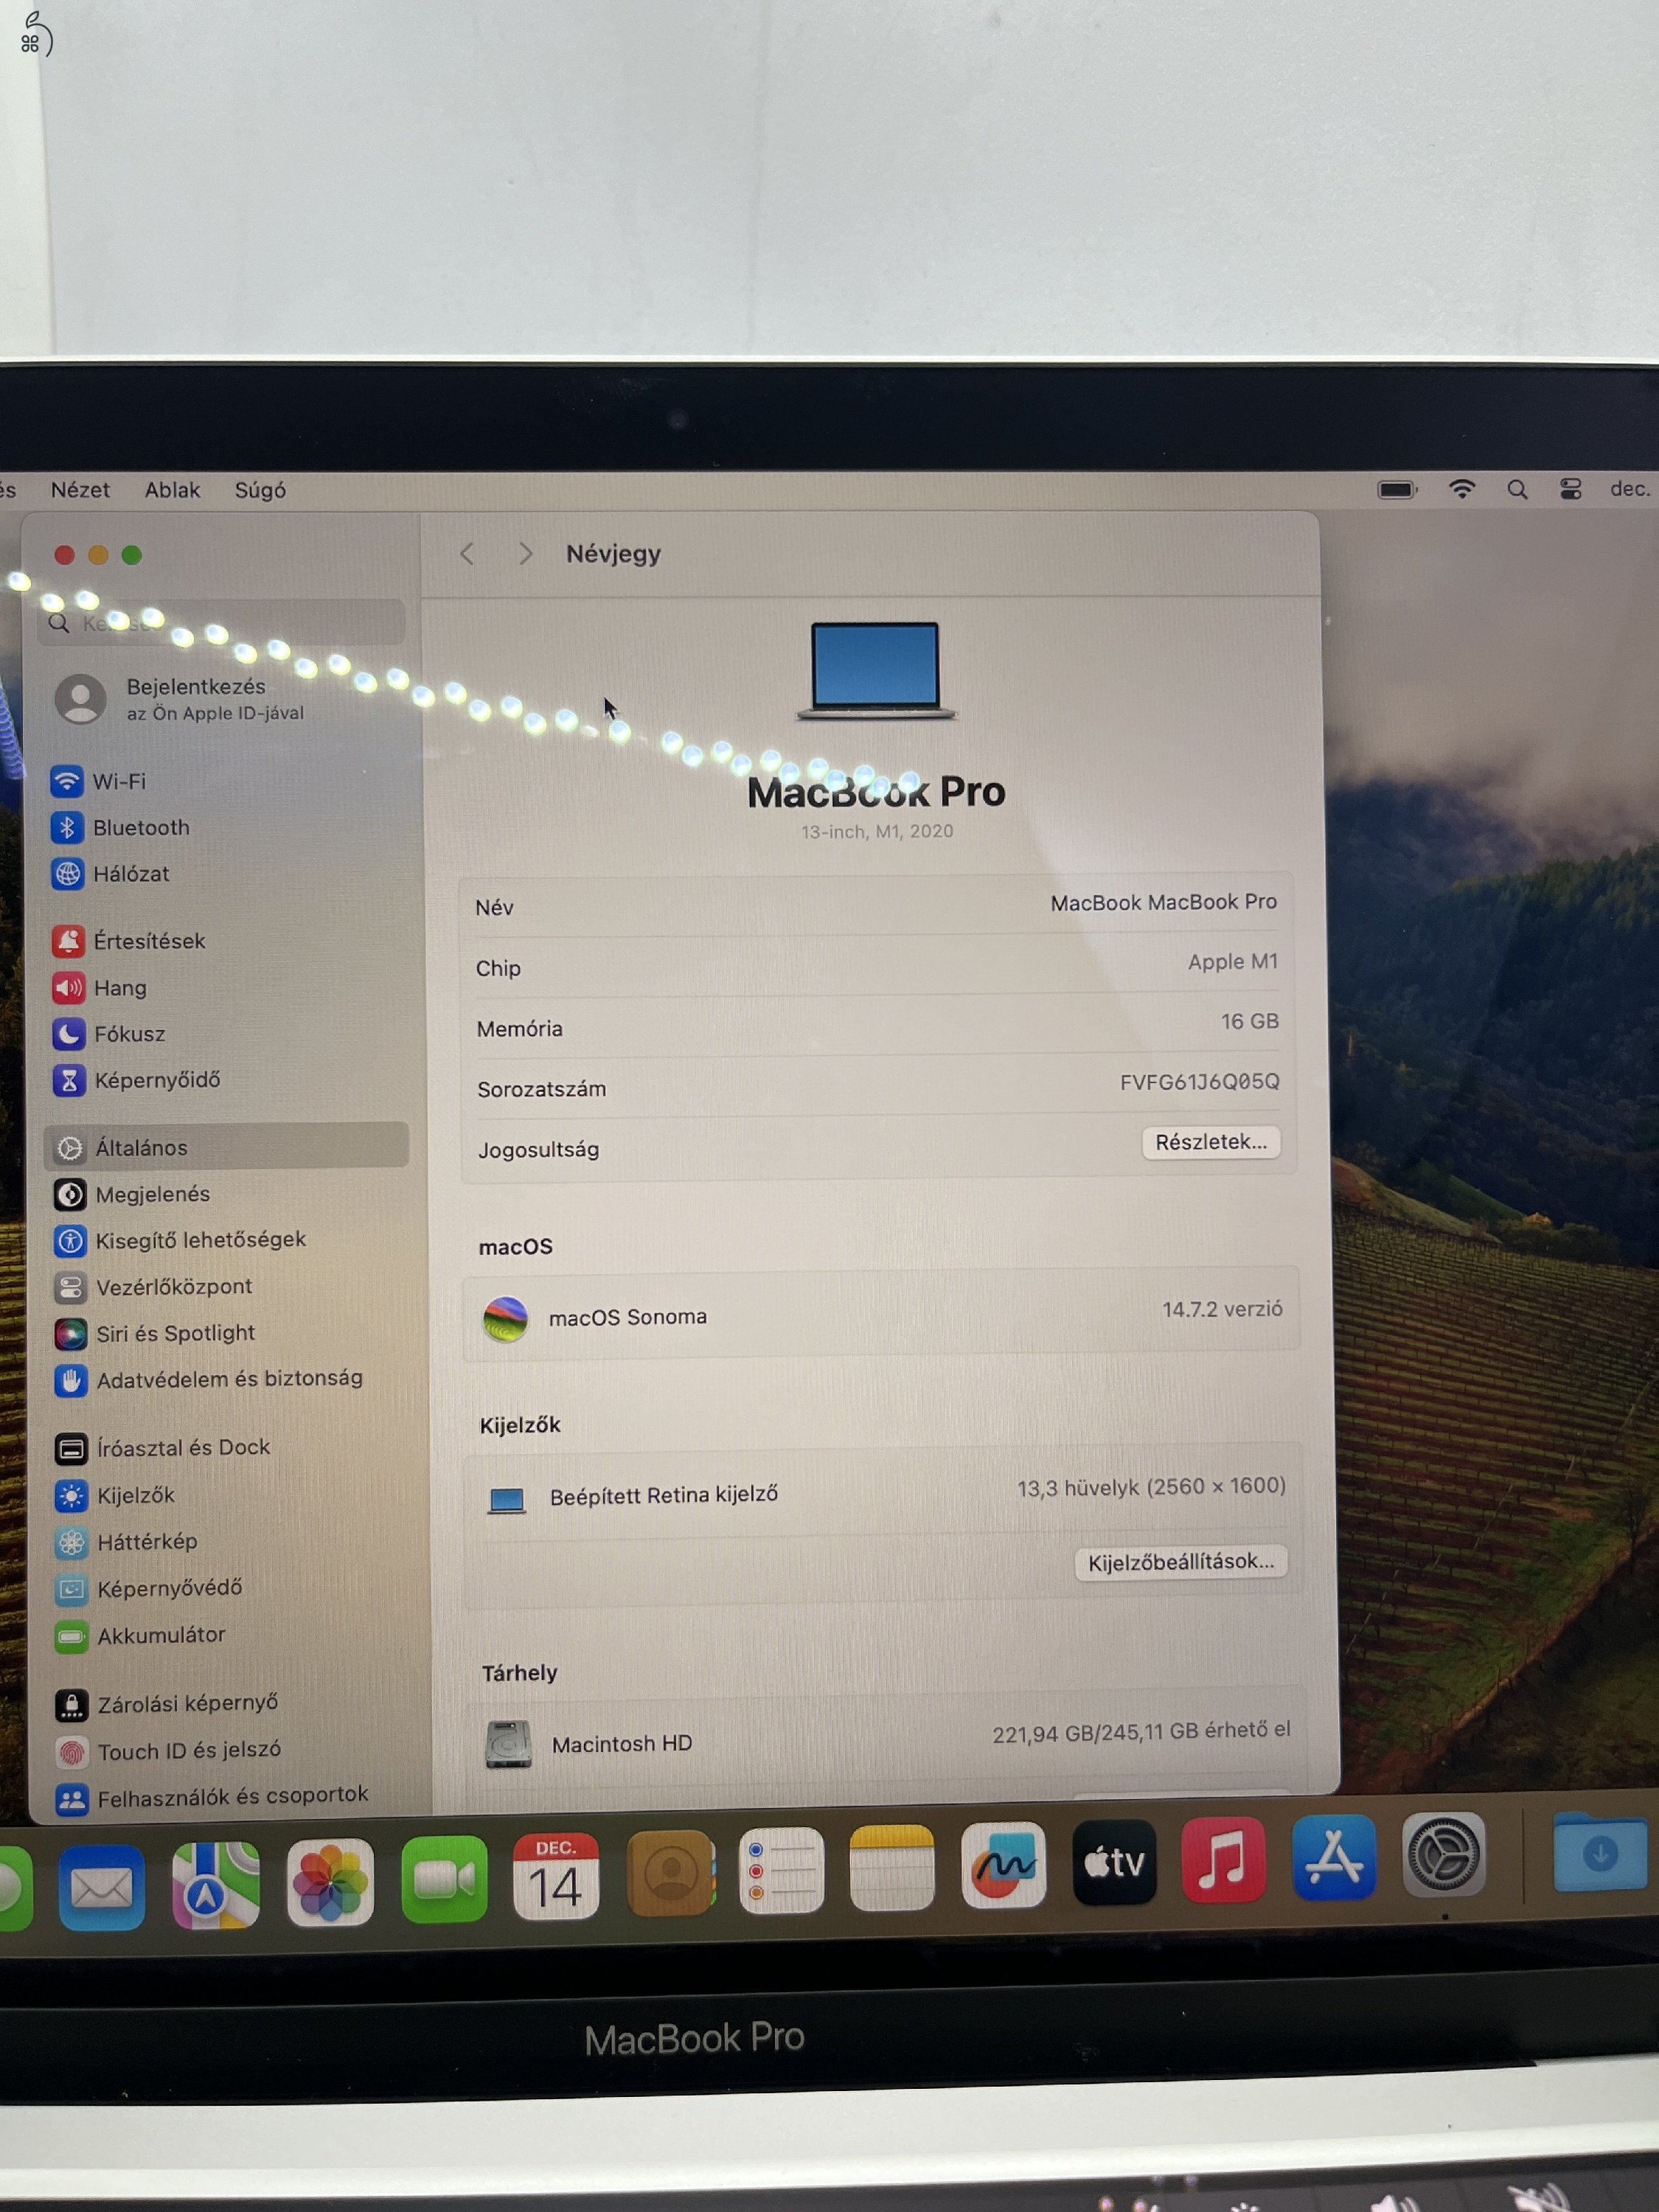Click the Részletek... button

click(x=1211, y=1142)
